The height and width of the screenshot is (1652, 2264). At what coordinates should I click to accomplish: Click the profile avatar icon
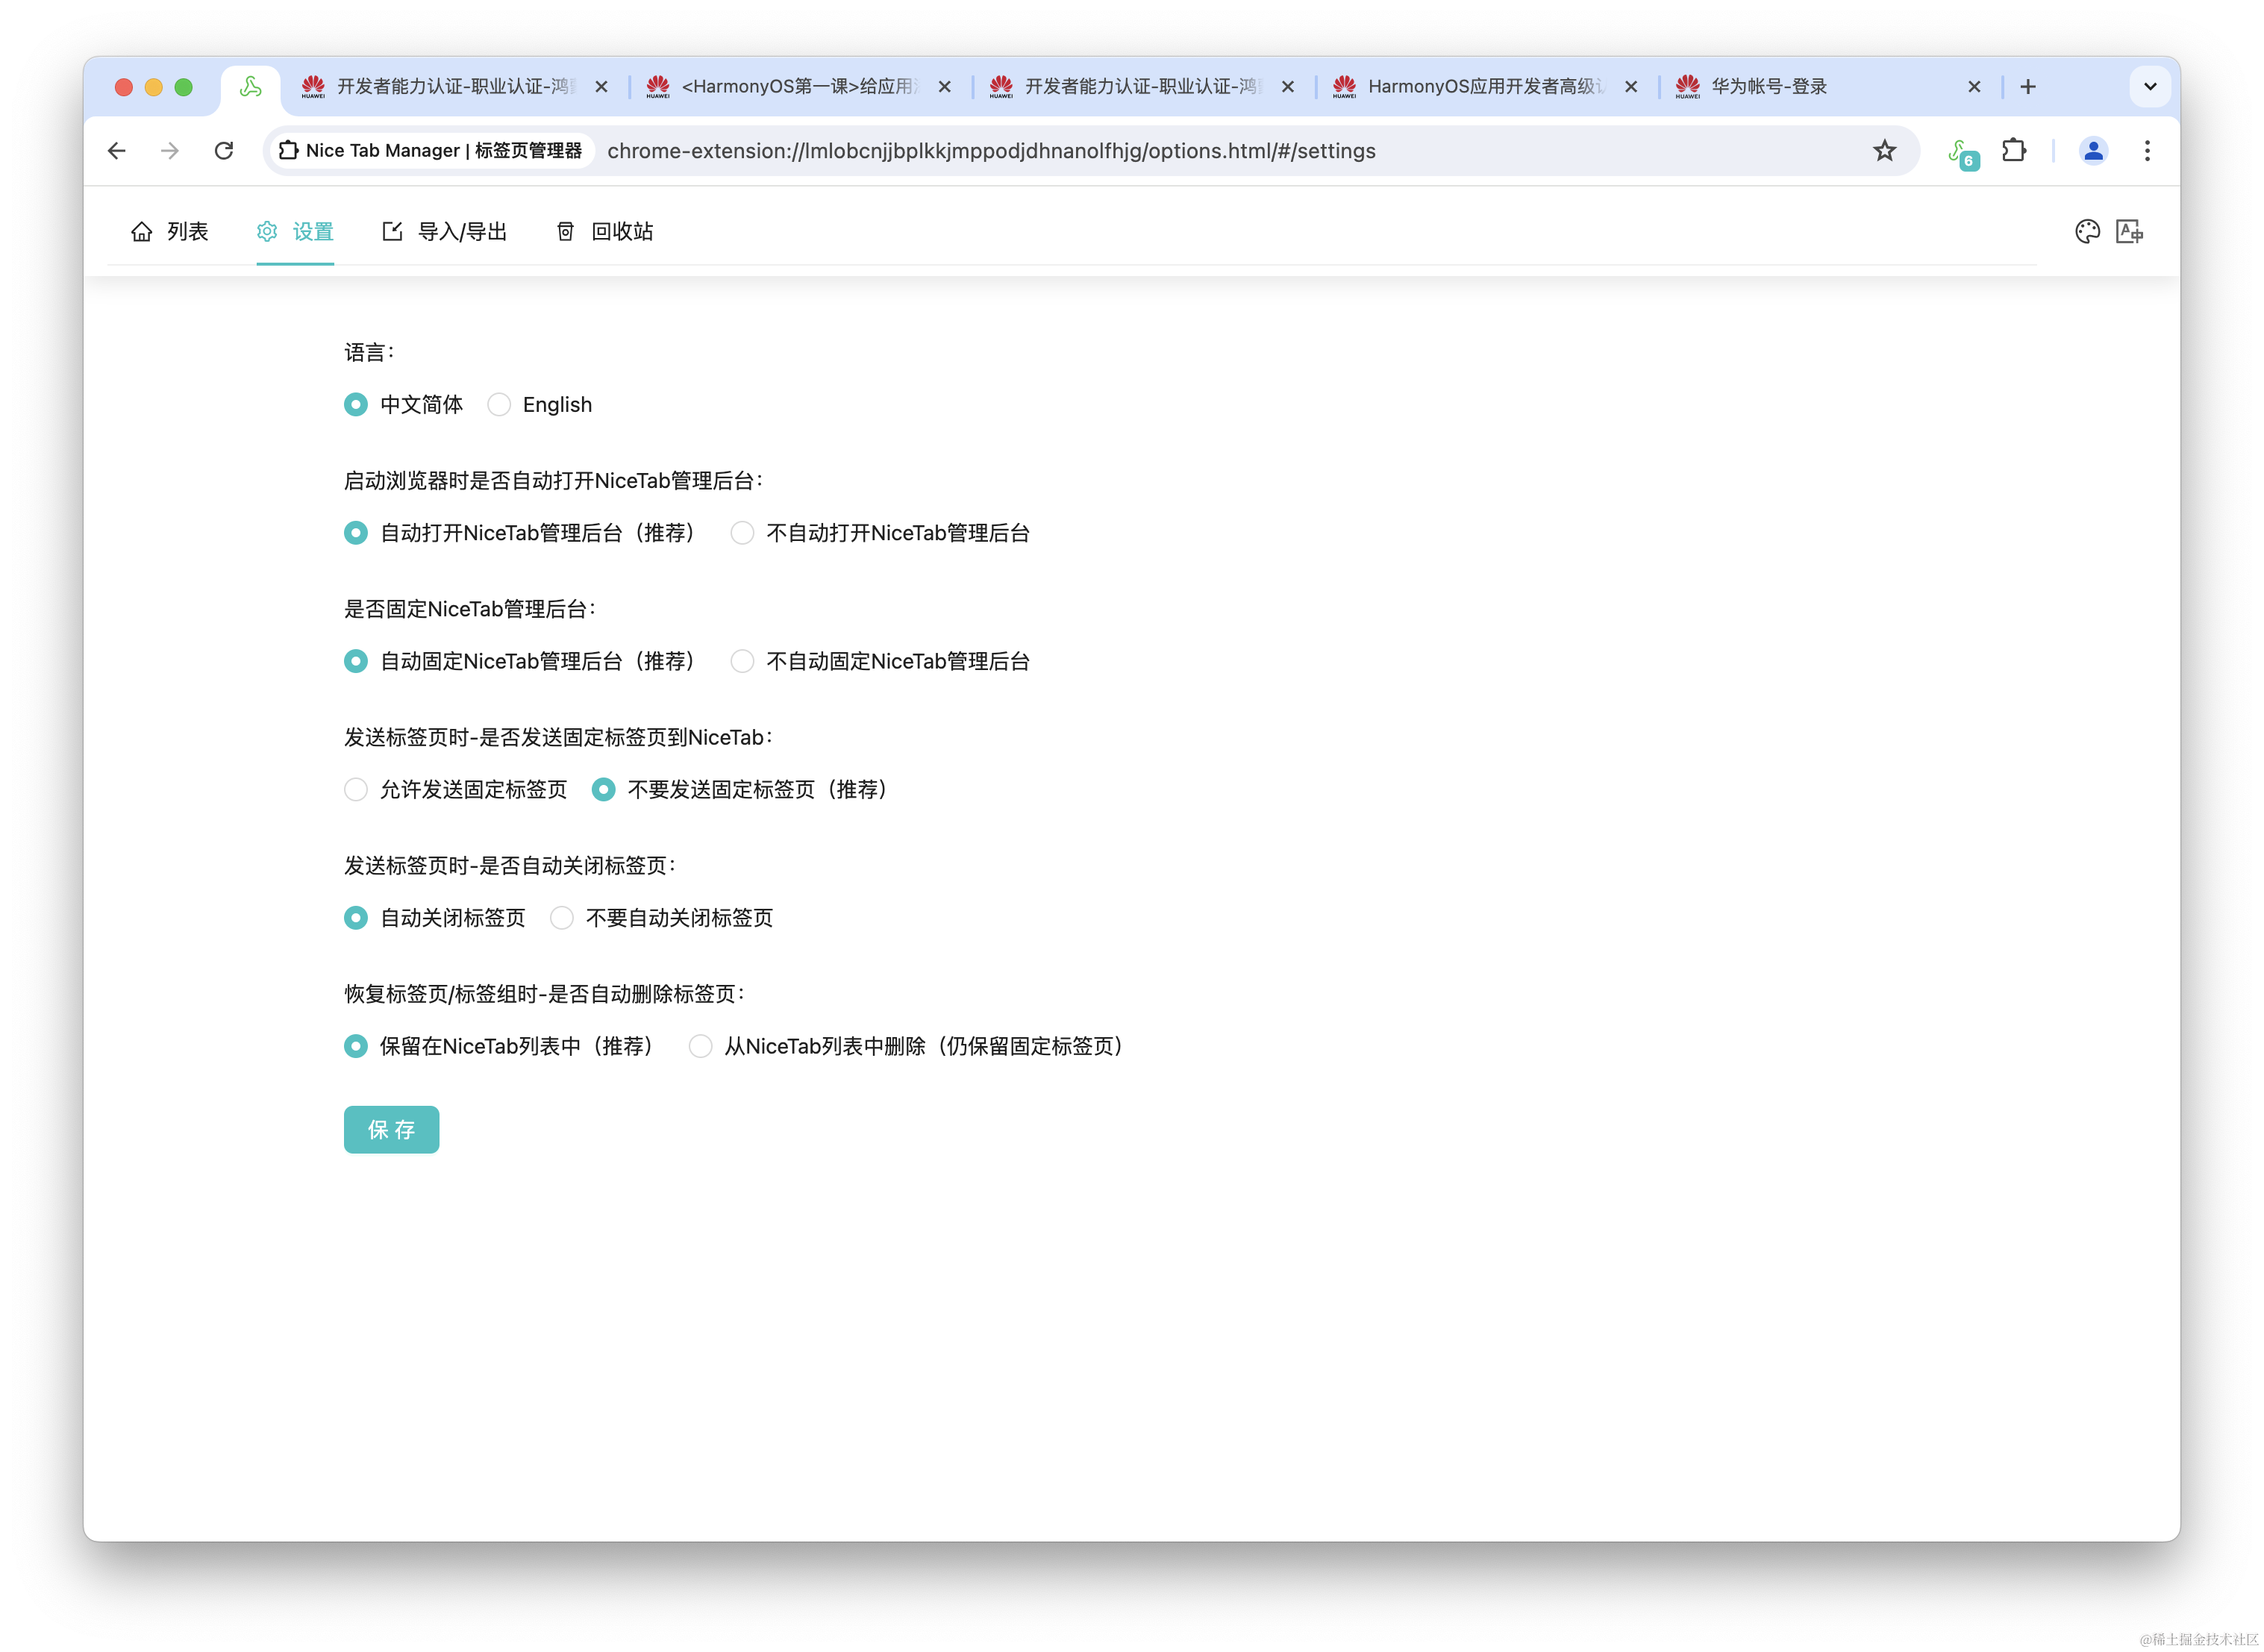point(2093,151)
